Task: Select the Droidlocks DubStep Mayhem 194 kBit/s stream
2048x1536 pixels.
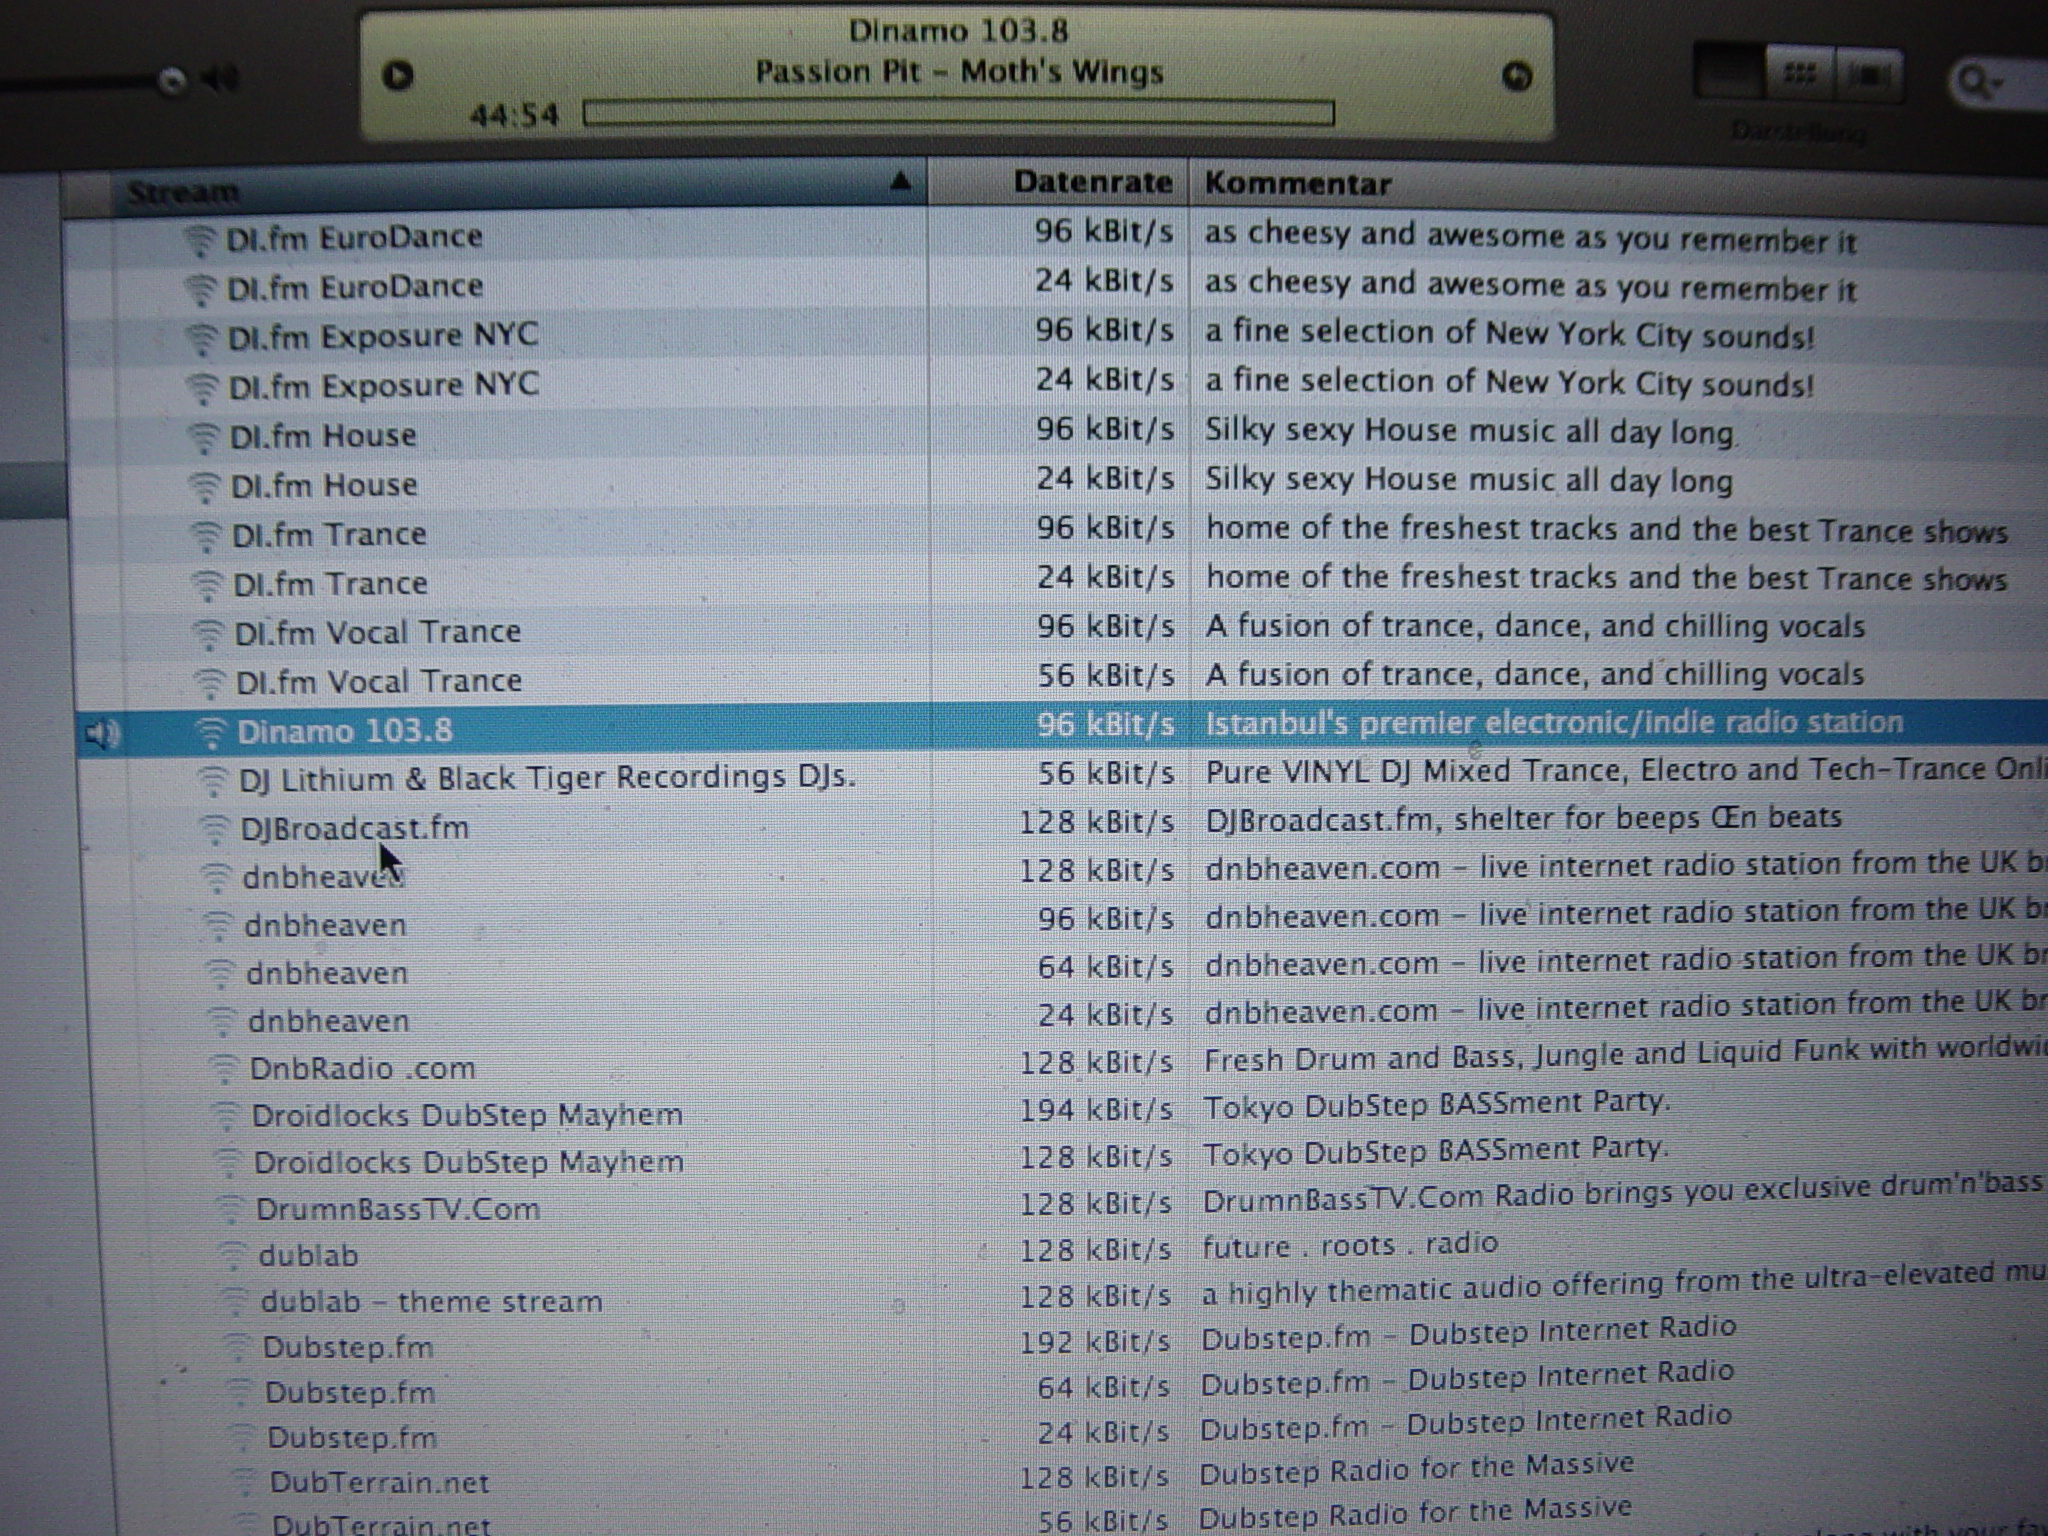Action: (x=466, y=1115)
